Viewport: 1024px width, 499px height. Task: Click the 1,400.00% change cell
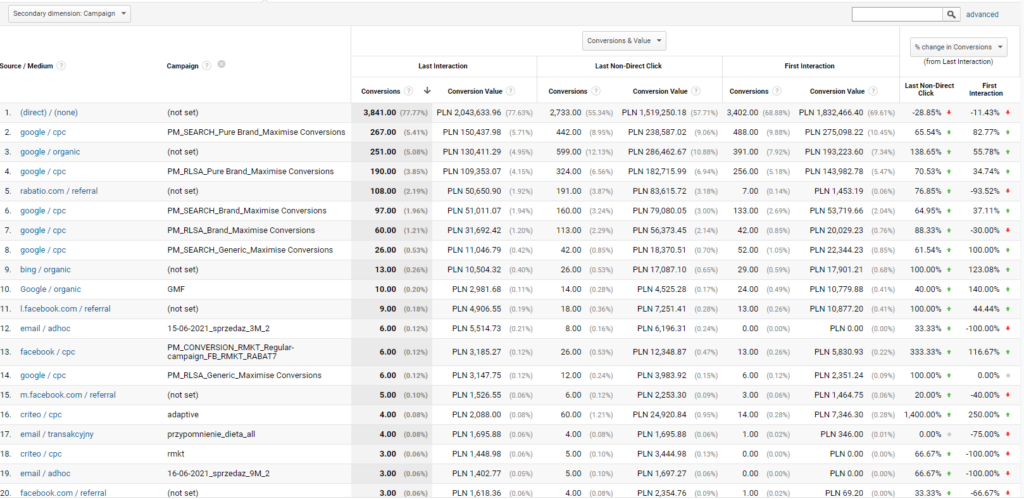pyautogui.click(x=922, y=414)
